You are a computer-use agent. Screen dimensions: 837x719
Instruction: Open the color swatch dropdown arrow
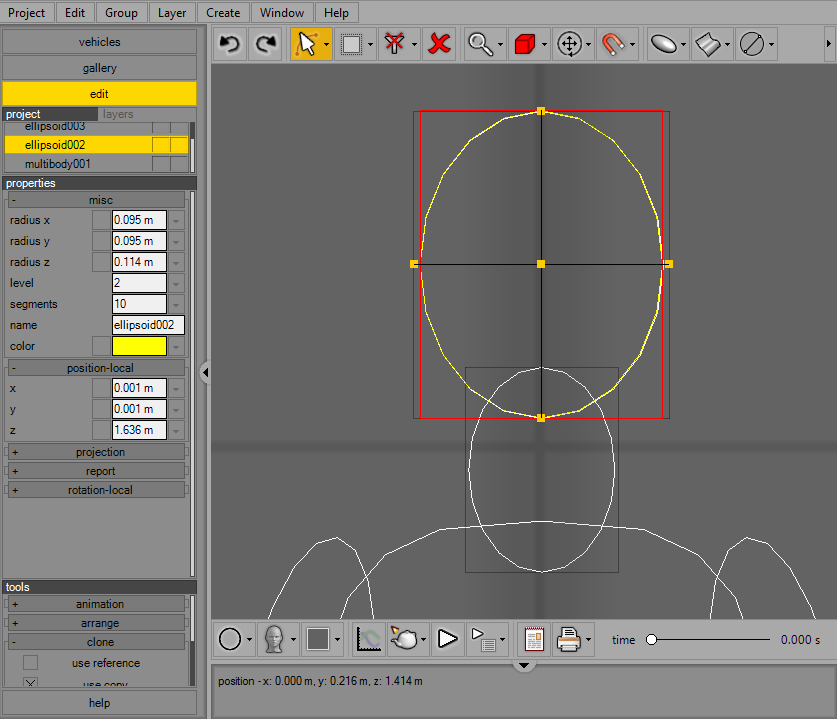coord(176,346)
